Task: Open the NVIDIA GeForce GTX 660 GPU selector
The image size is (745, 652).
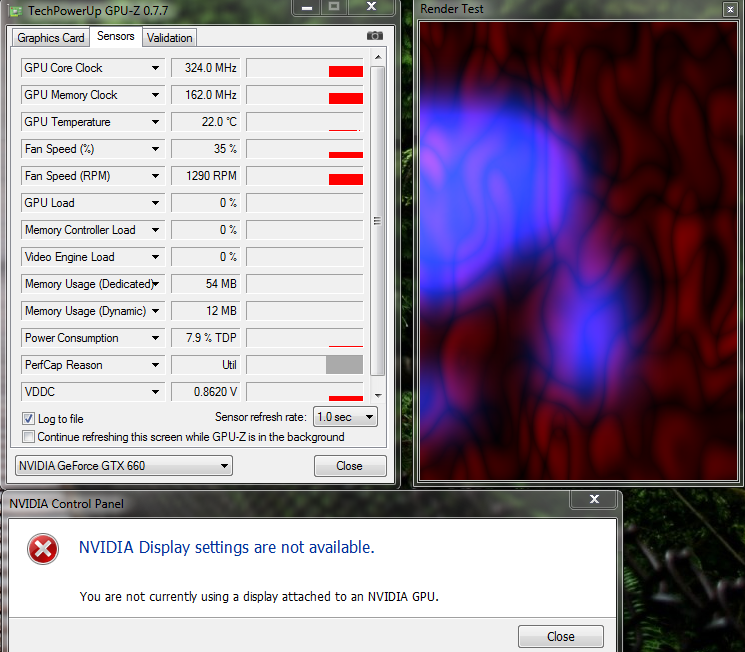Action: [124, 466]
